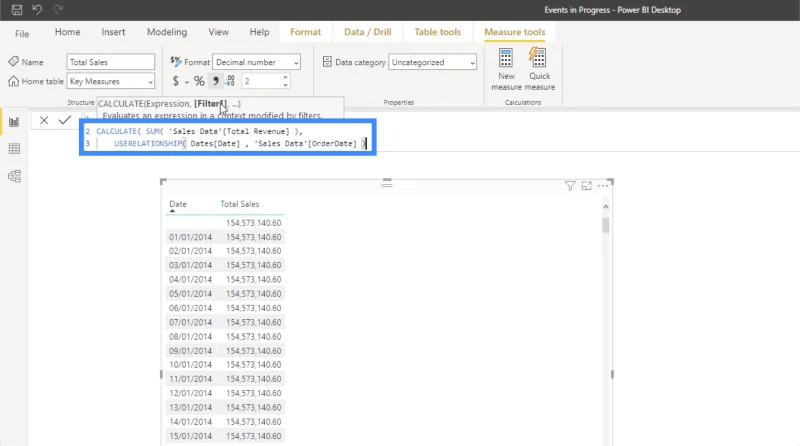Image resolution: width=800 pixels, height=446 pixels.
Task: Select the 01/01/2014 date cell
Action: [x=190, y=237]
